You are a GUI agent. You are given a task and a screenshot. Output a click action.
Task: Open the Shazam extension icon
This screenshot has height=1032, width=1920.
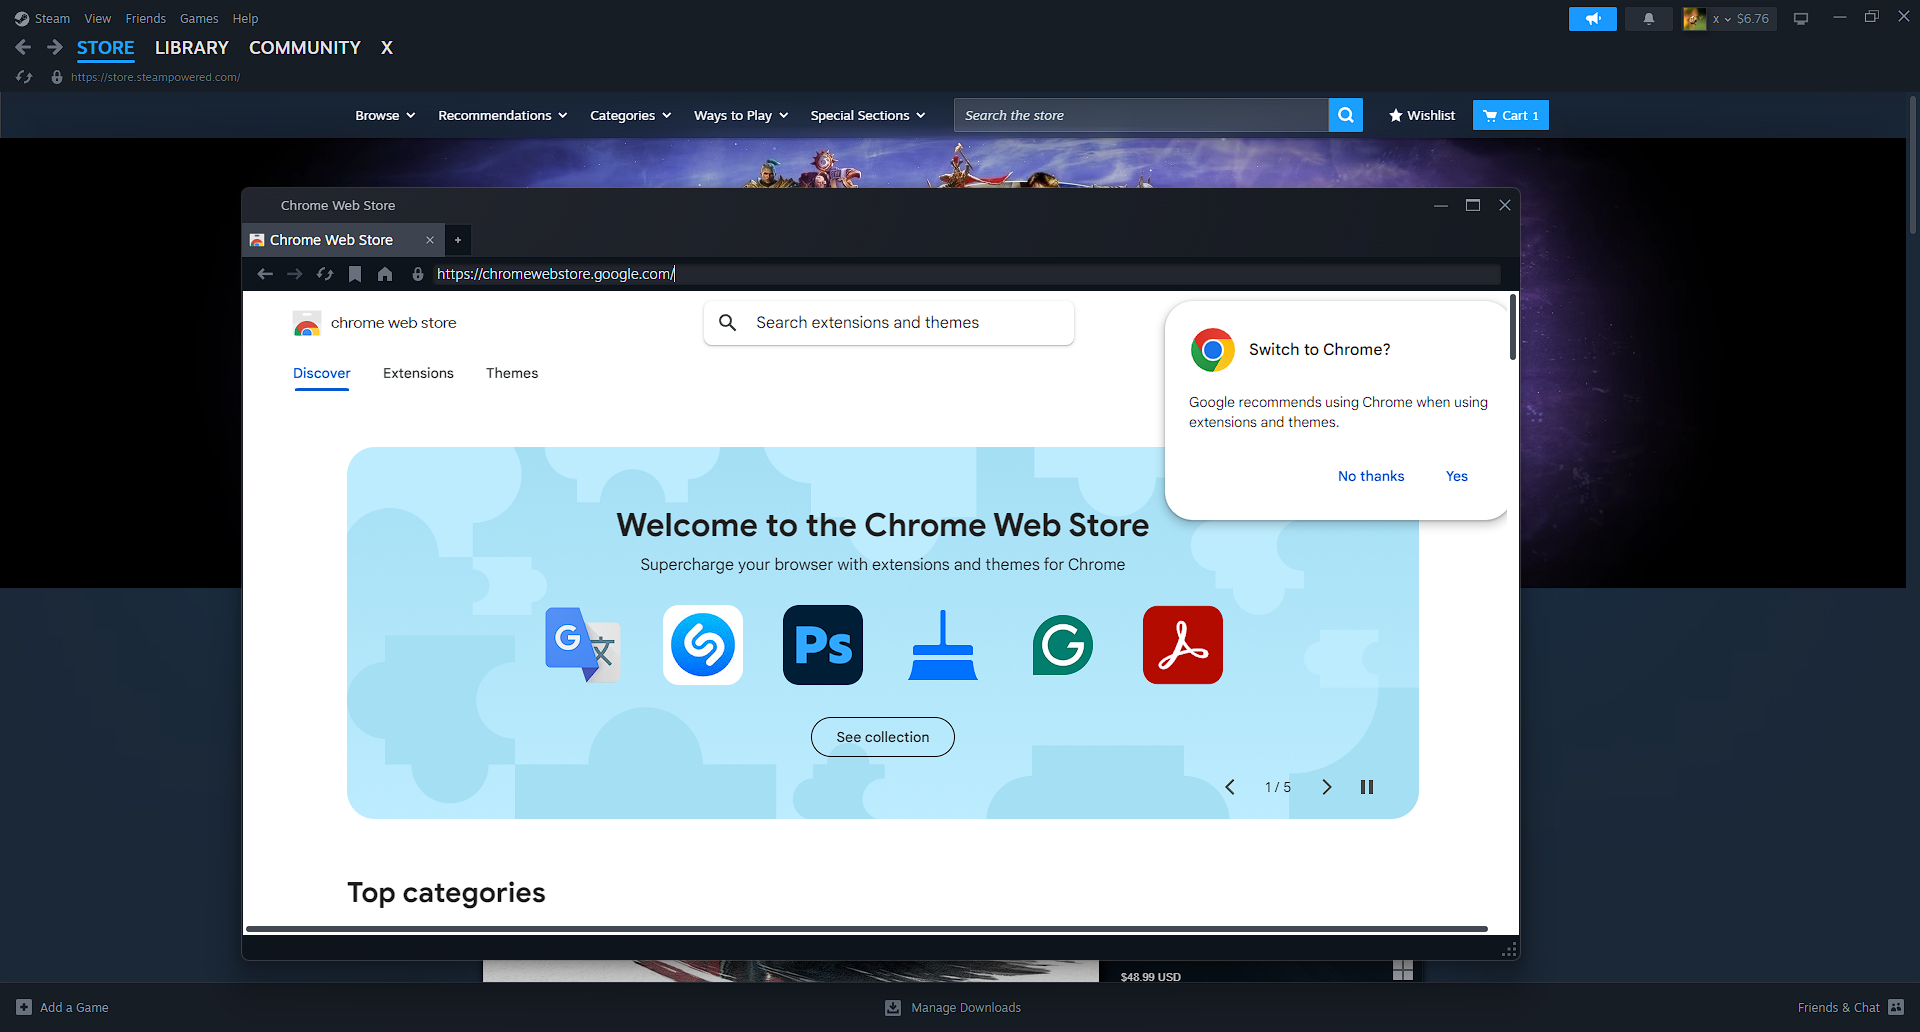(703, 645)
